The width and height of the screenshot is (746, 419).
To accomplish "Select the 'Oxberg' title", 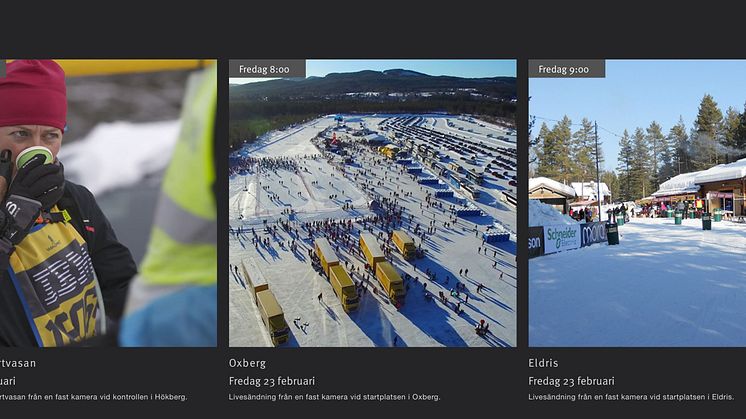I will [x=247, y=363].
